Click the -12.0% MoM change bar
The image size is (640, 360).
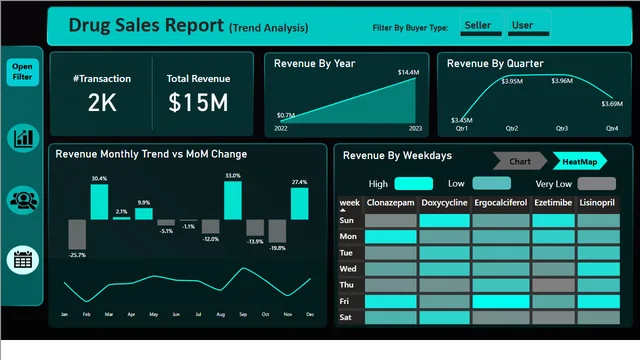pos(211,227)
